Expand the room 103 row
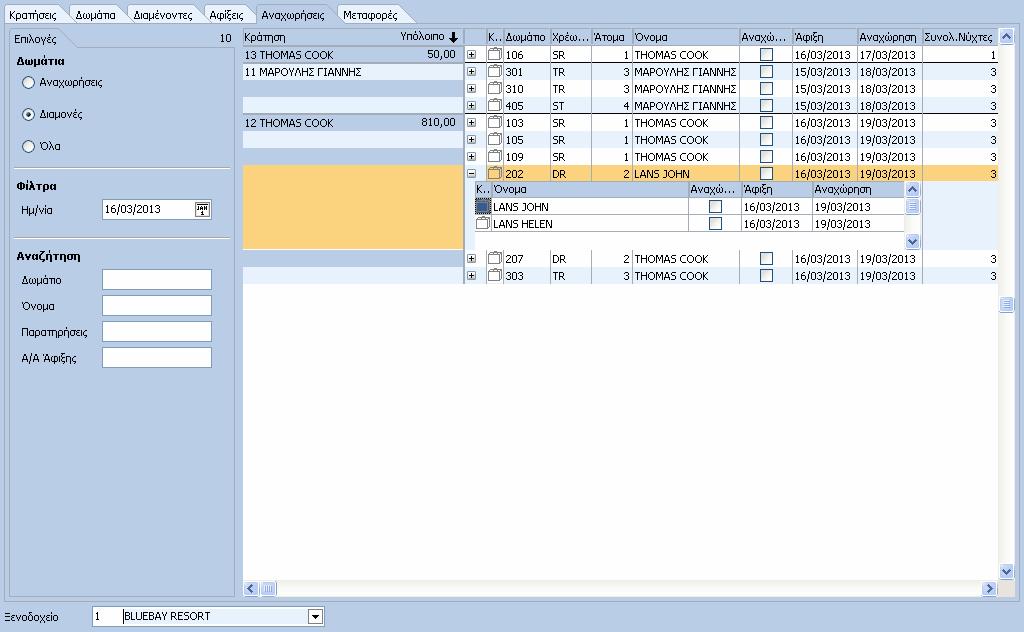The image size is (1024, 632). (472, 123)
